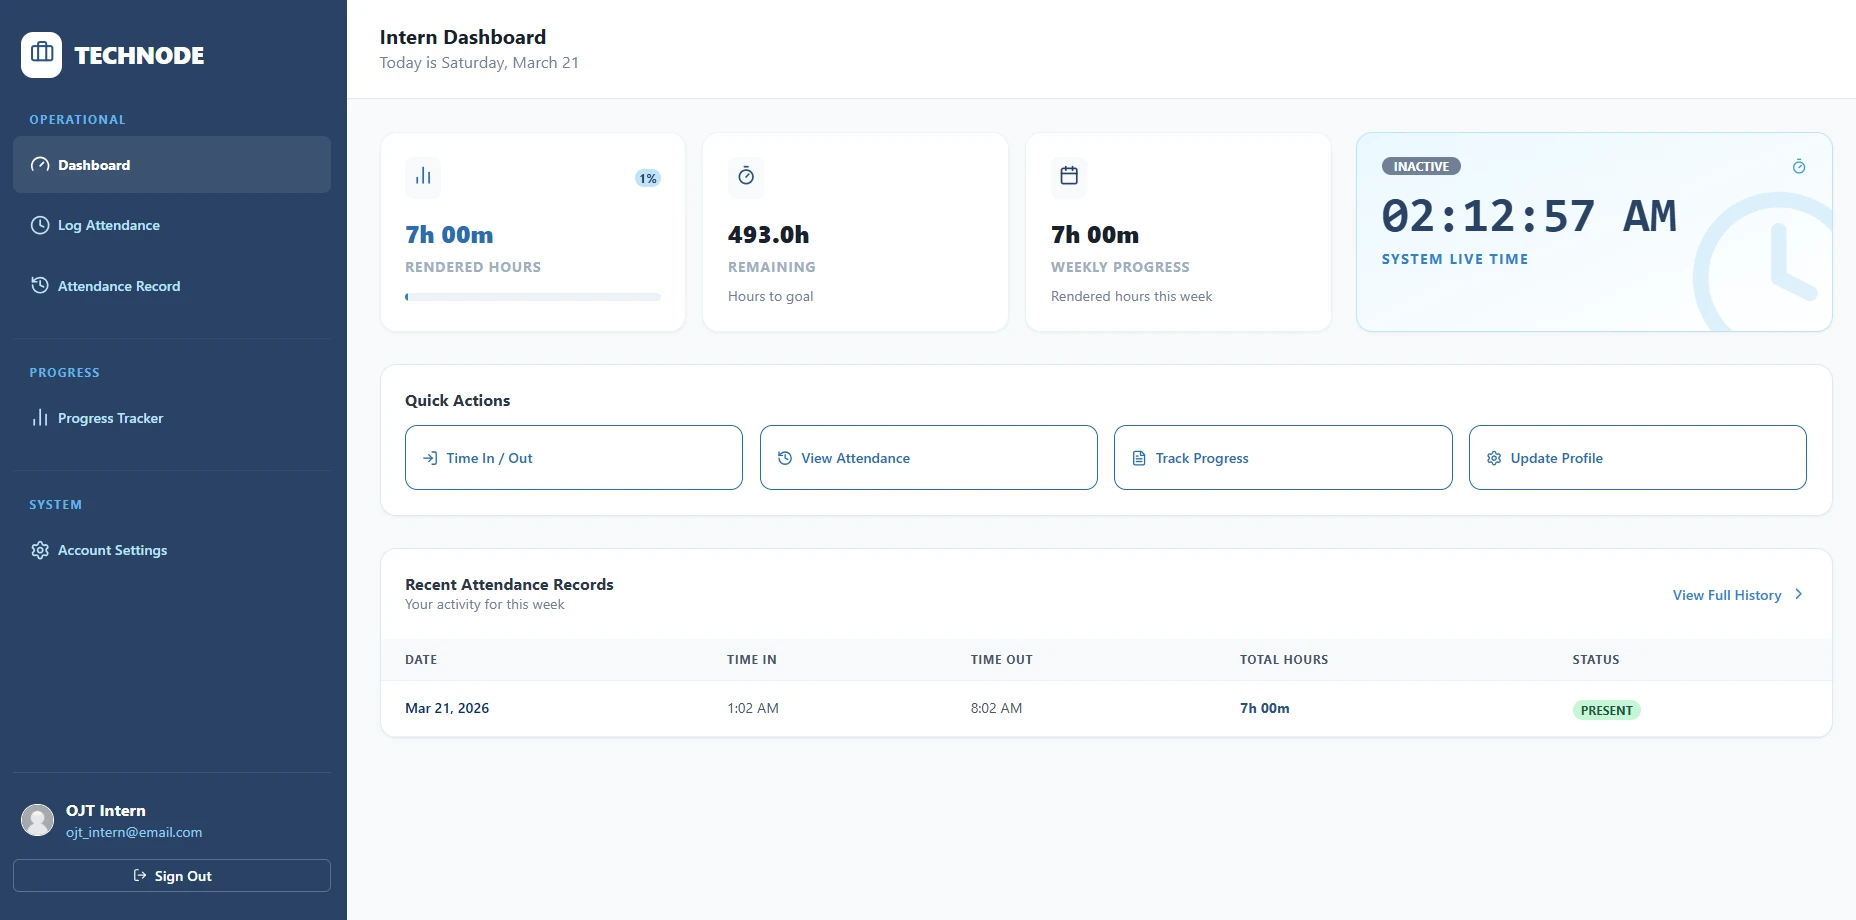Viewport: 1856px width, 920px height.
Task: Click the Rendered hours this week text
Action: click(x=1131, y=296)
